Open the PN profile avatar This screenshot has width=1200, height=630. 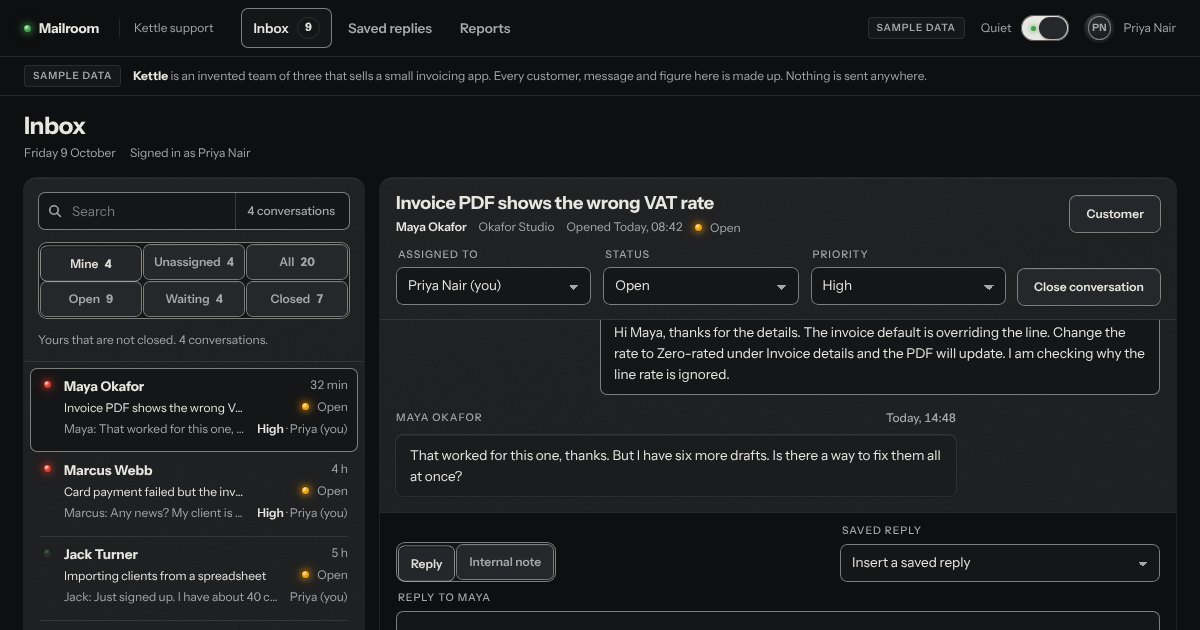tap(1099, 28)
